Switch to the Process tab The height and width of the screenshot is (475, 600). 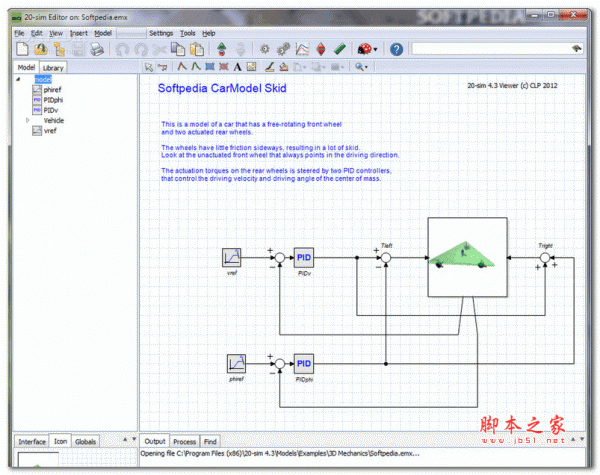point(184,441)
